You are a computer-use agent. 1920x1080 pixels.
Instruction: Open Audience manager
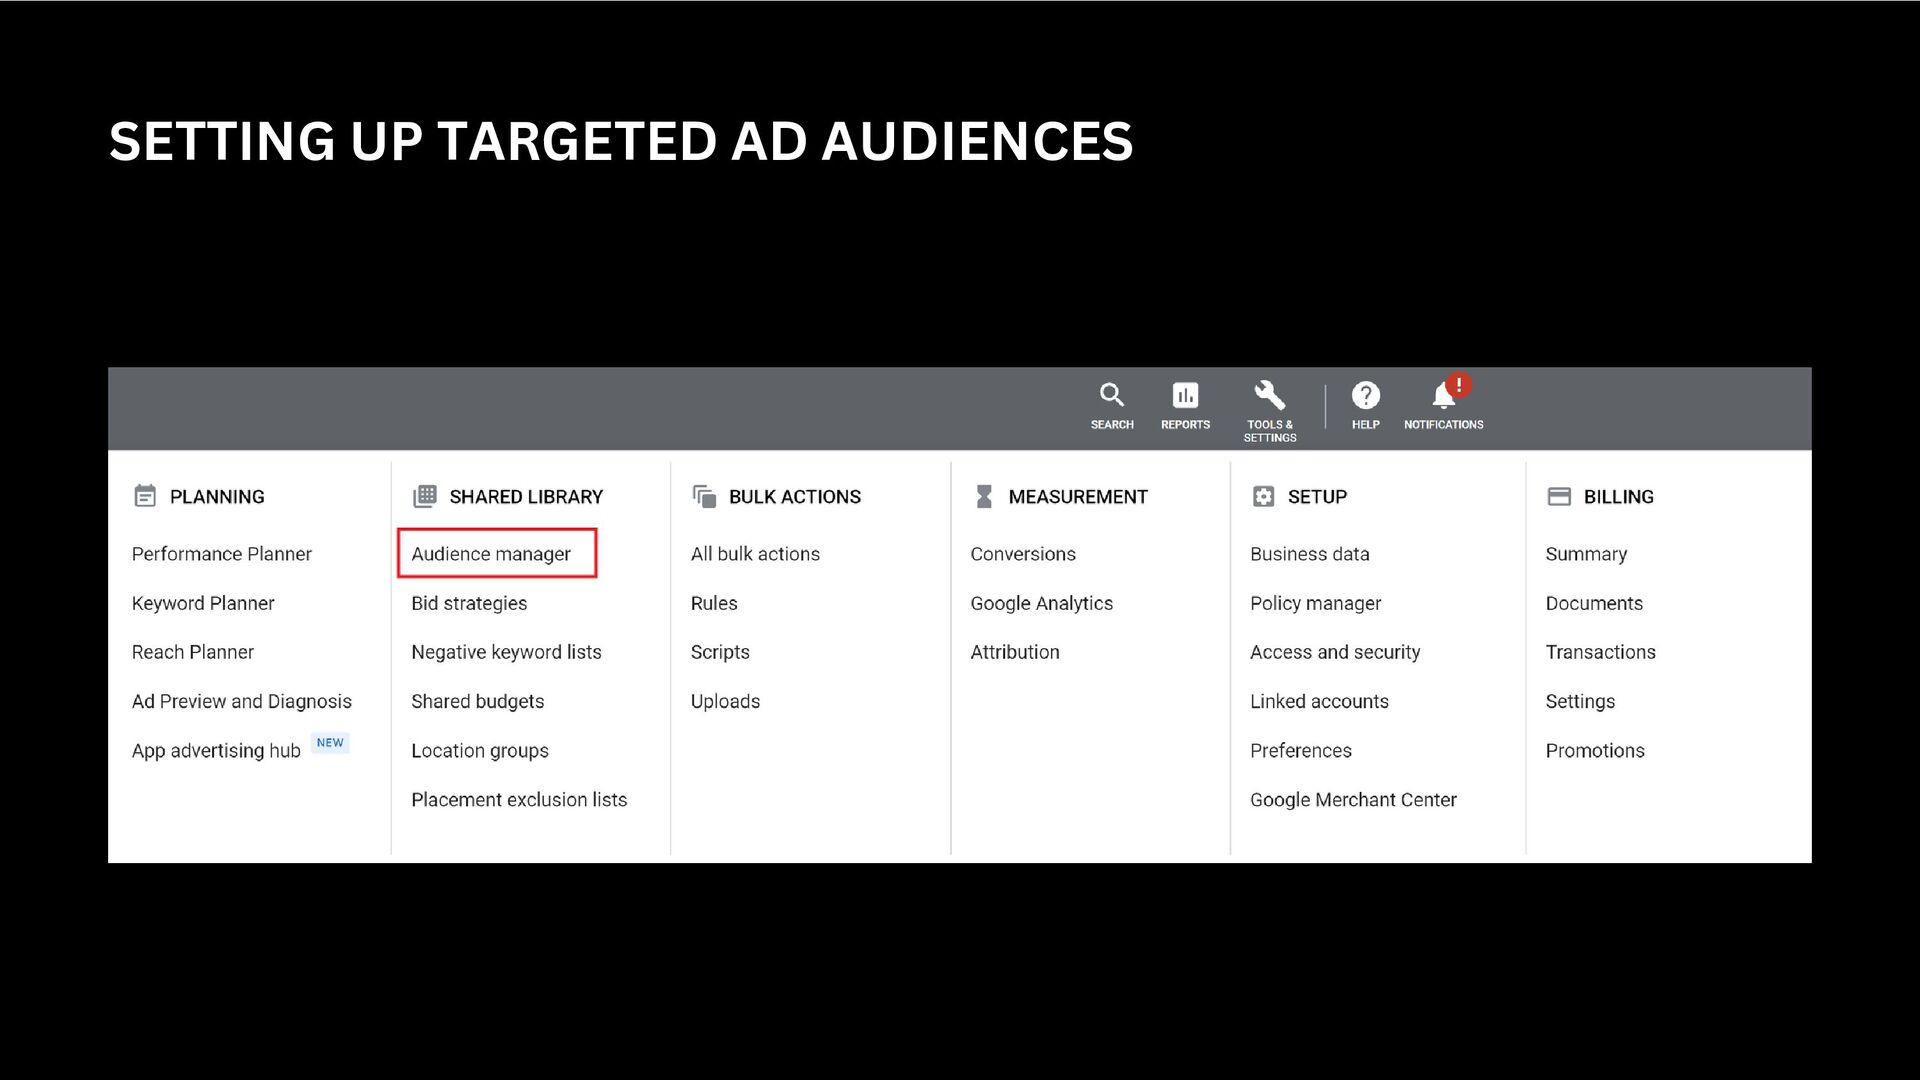point(491,554)
